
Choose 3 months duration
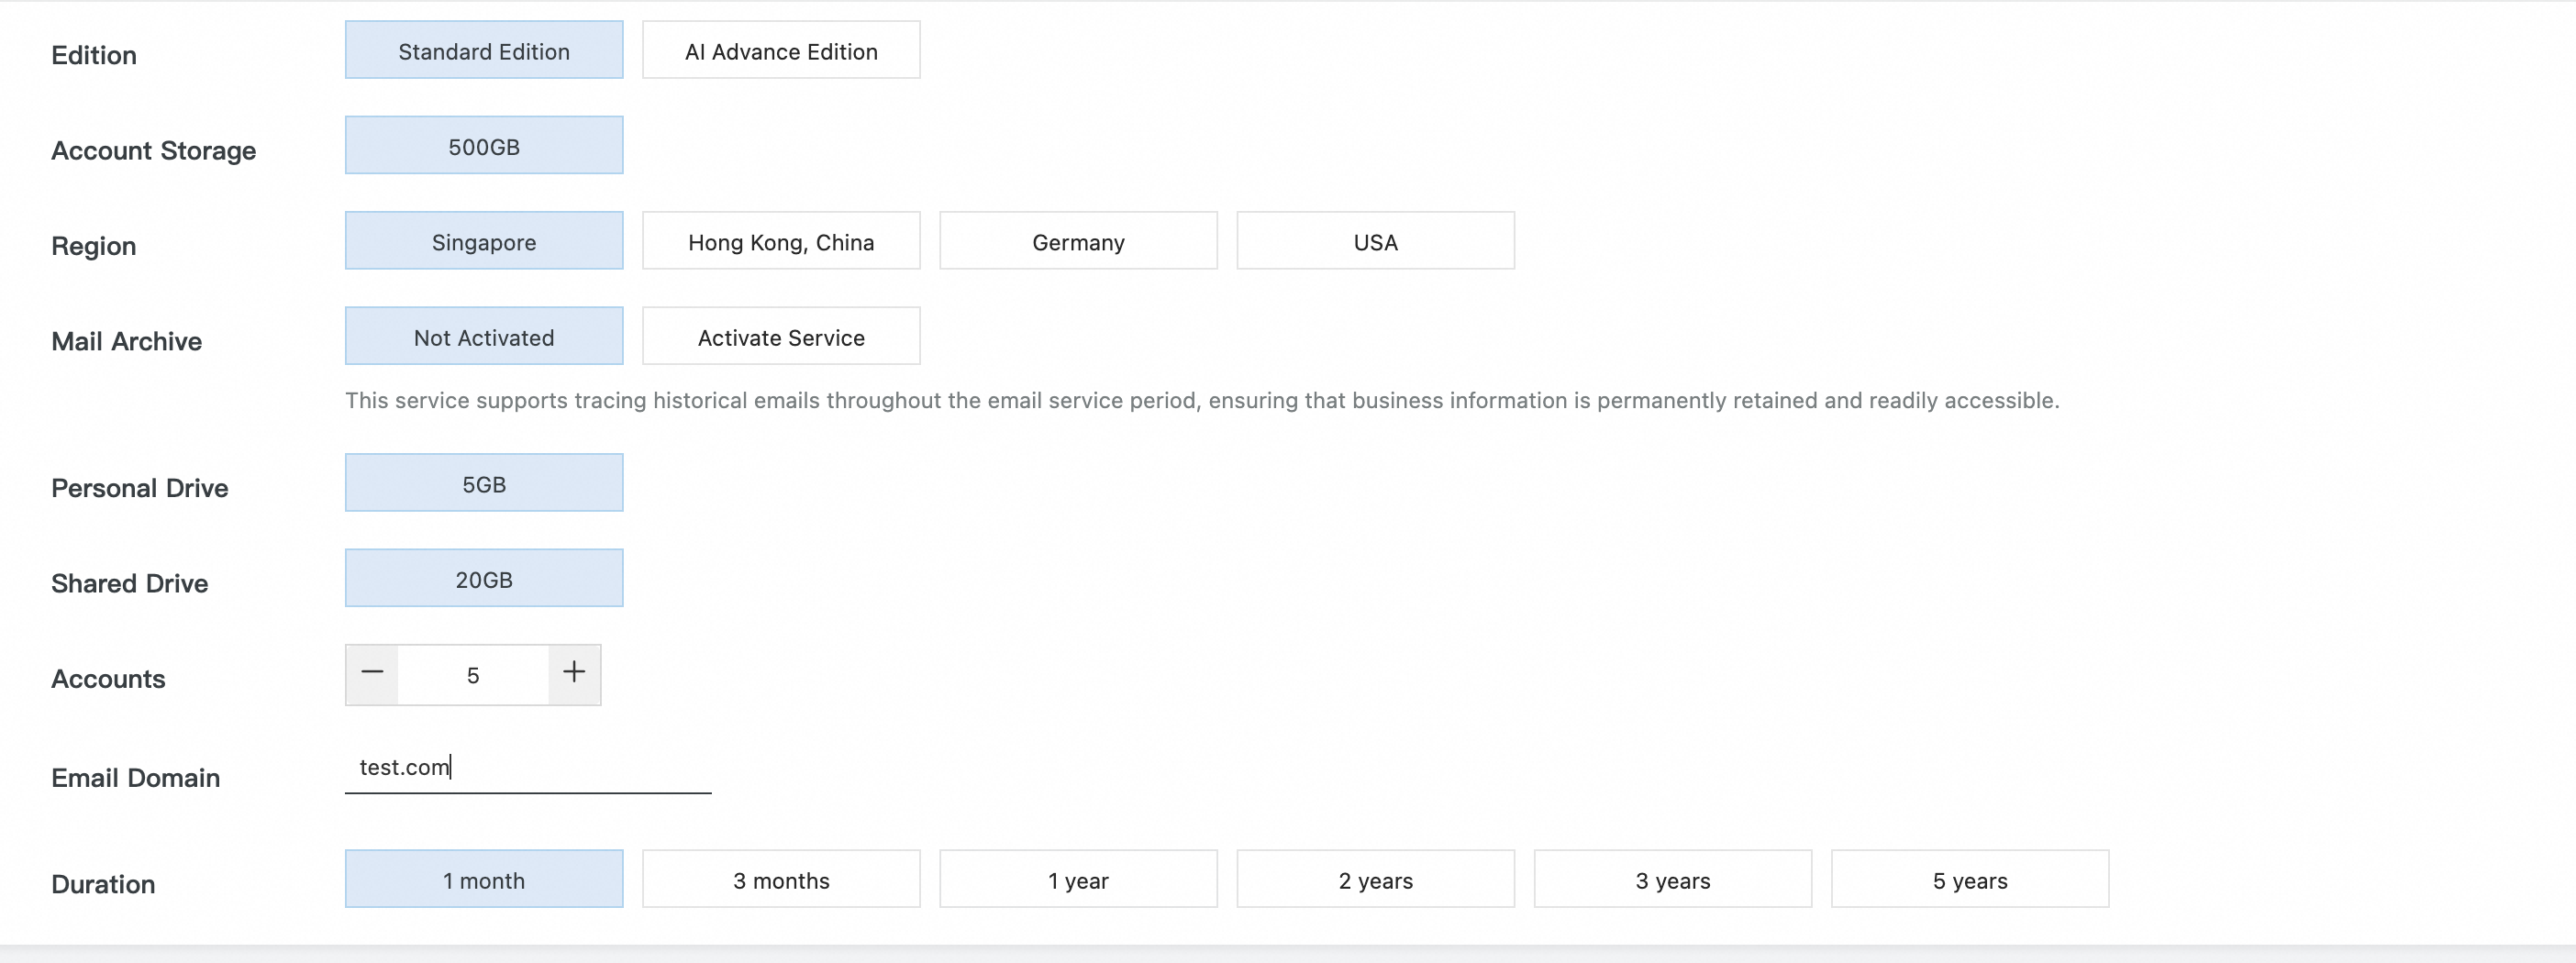click(x=781, y=879)
